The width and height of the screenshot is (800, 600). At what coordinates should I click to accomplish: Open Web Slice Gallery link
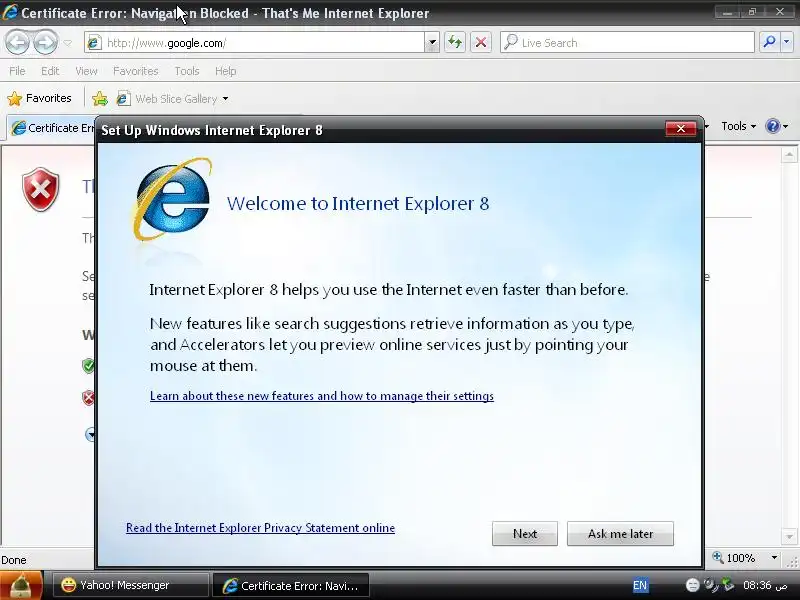(x=167, y=98)
